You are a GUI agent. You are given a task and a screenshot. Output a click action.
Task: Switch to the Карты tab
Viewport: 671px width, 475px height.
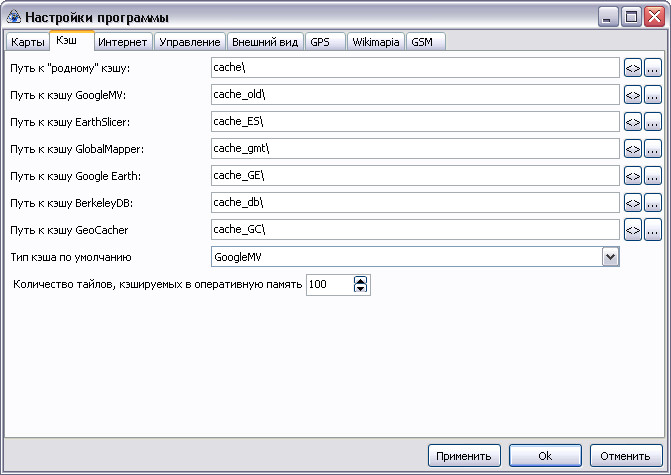[x=28, y=42]
